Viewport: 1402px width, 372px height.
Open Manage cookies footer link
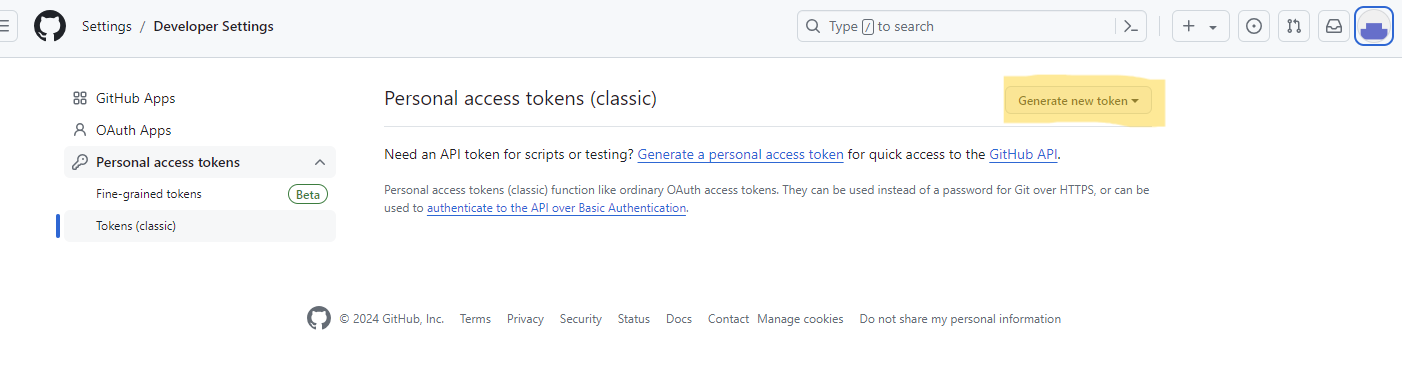tap(800, 319)
